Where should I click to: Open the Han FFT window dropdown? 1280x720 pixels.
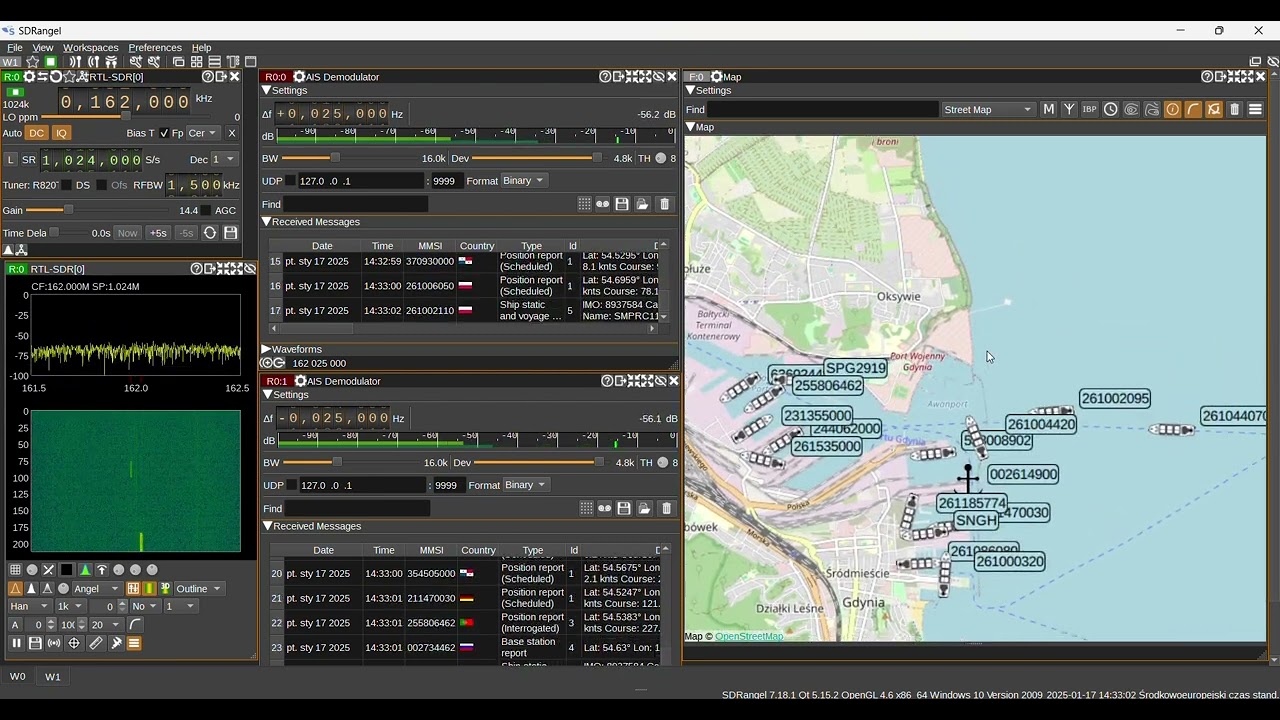(29, 606)
